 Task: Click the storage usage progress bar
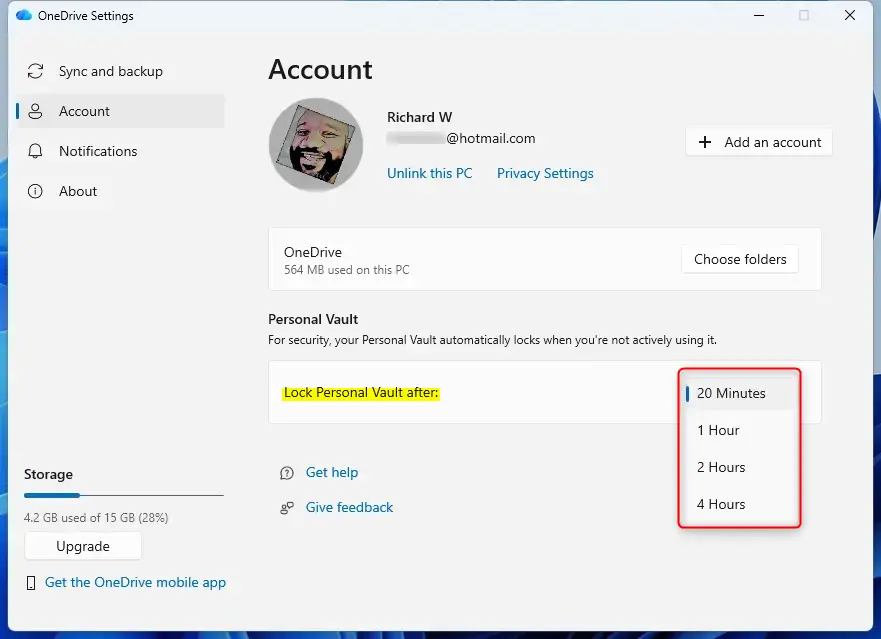coord(124,496)
